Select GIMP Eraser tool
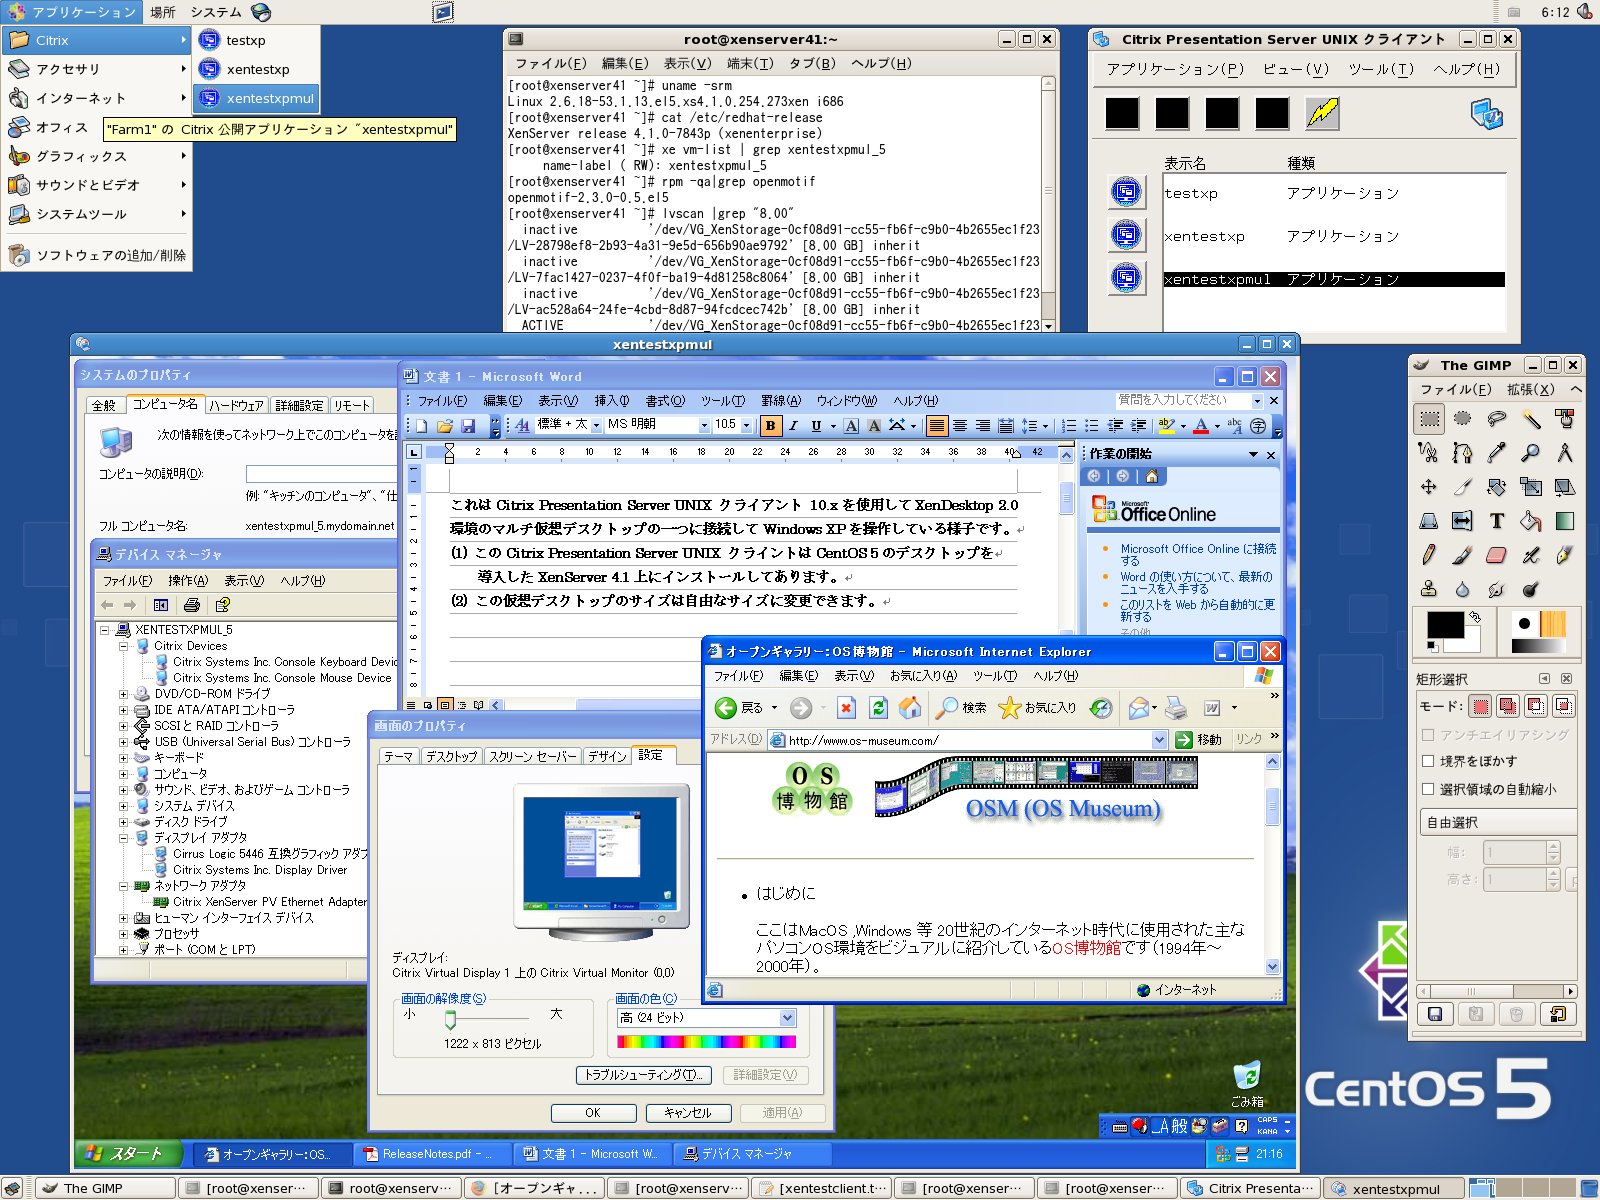Screen dimensions: 1600x1200 coord(1496,555)
